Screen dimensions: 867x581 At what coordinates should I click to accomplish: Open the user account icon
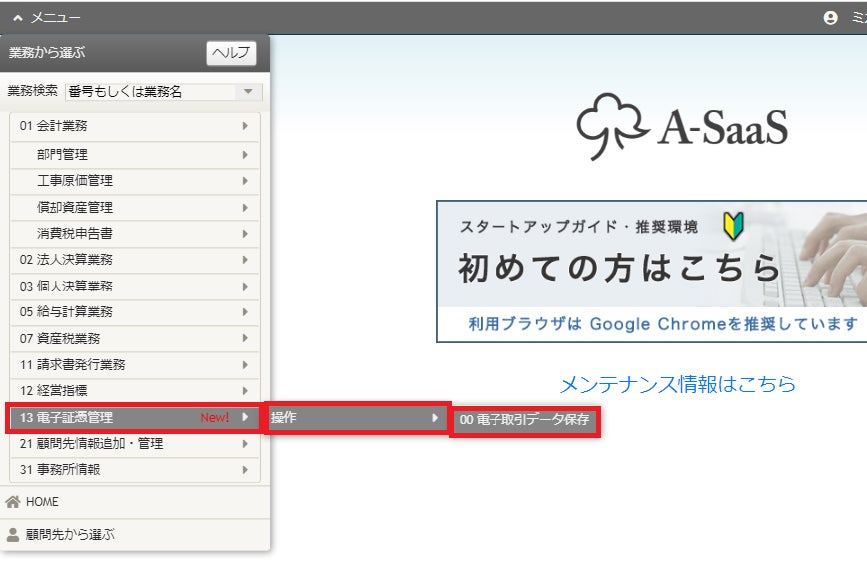830,18
